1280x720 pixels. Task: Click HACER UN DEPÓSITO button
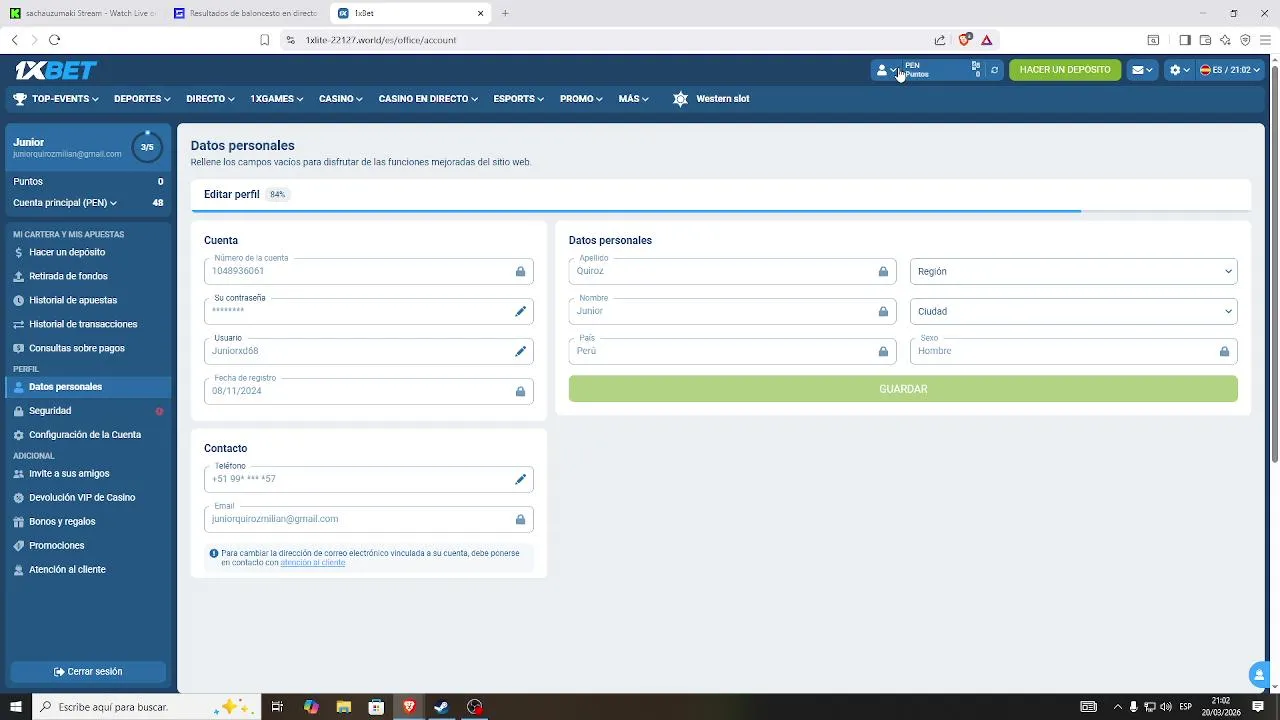coord(1065,70)
